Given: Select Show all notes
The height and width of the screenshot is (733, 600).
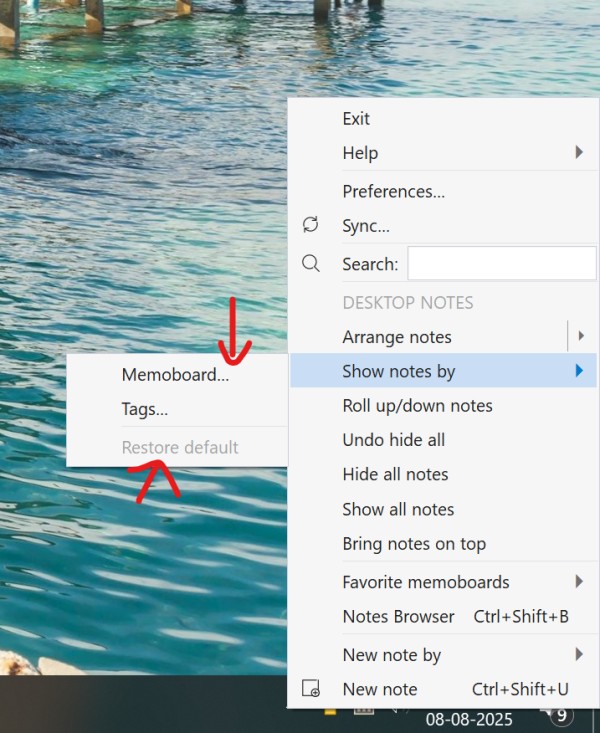Looking at the screenshot, I should tap(398, 509).
